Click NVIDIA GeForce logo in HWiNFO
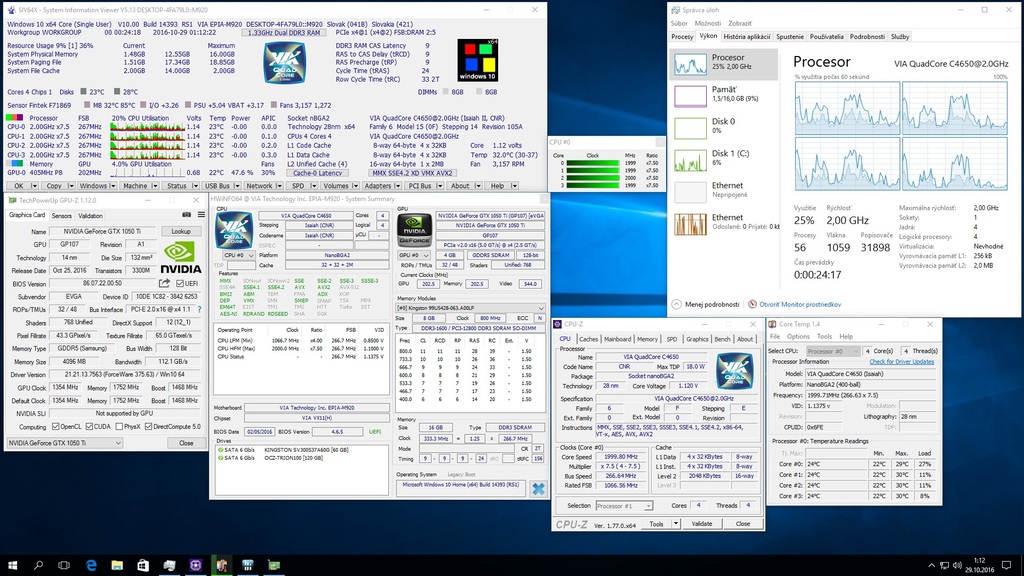1024x576 pixels. (415, 231)
